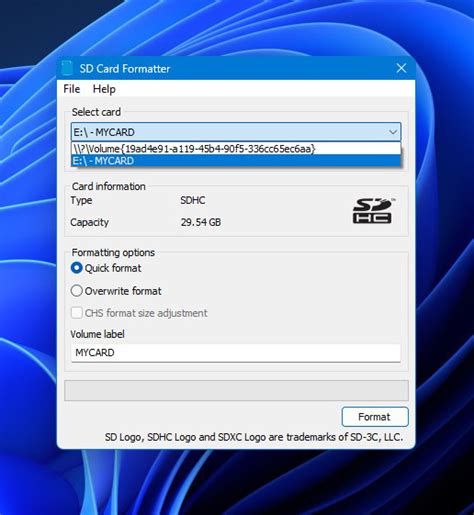Click the 29.54 GB capacity value
The height and width of the screenshot is (515, 474).
[201, 222]
